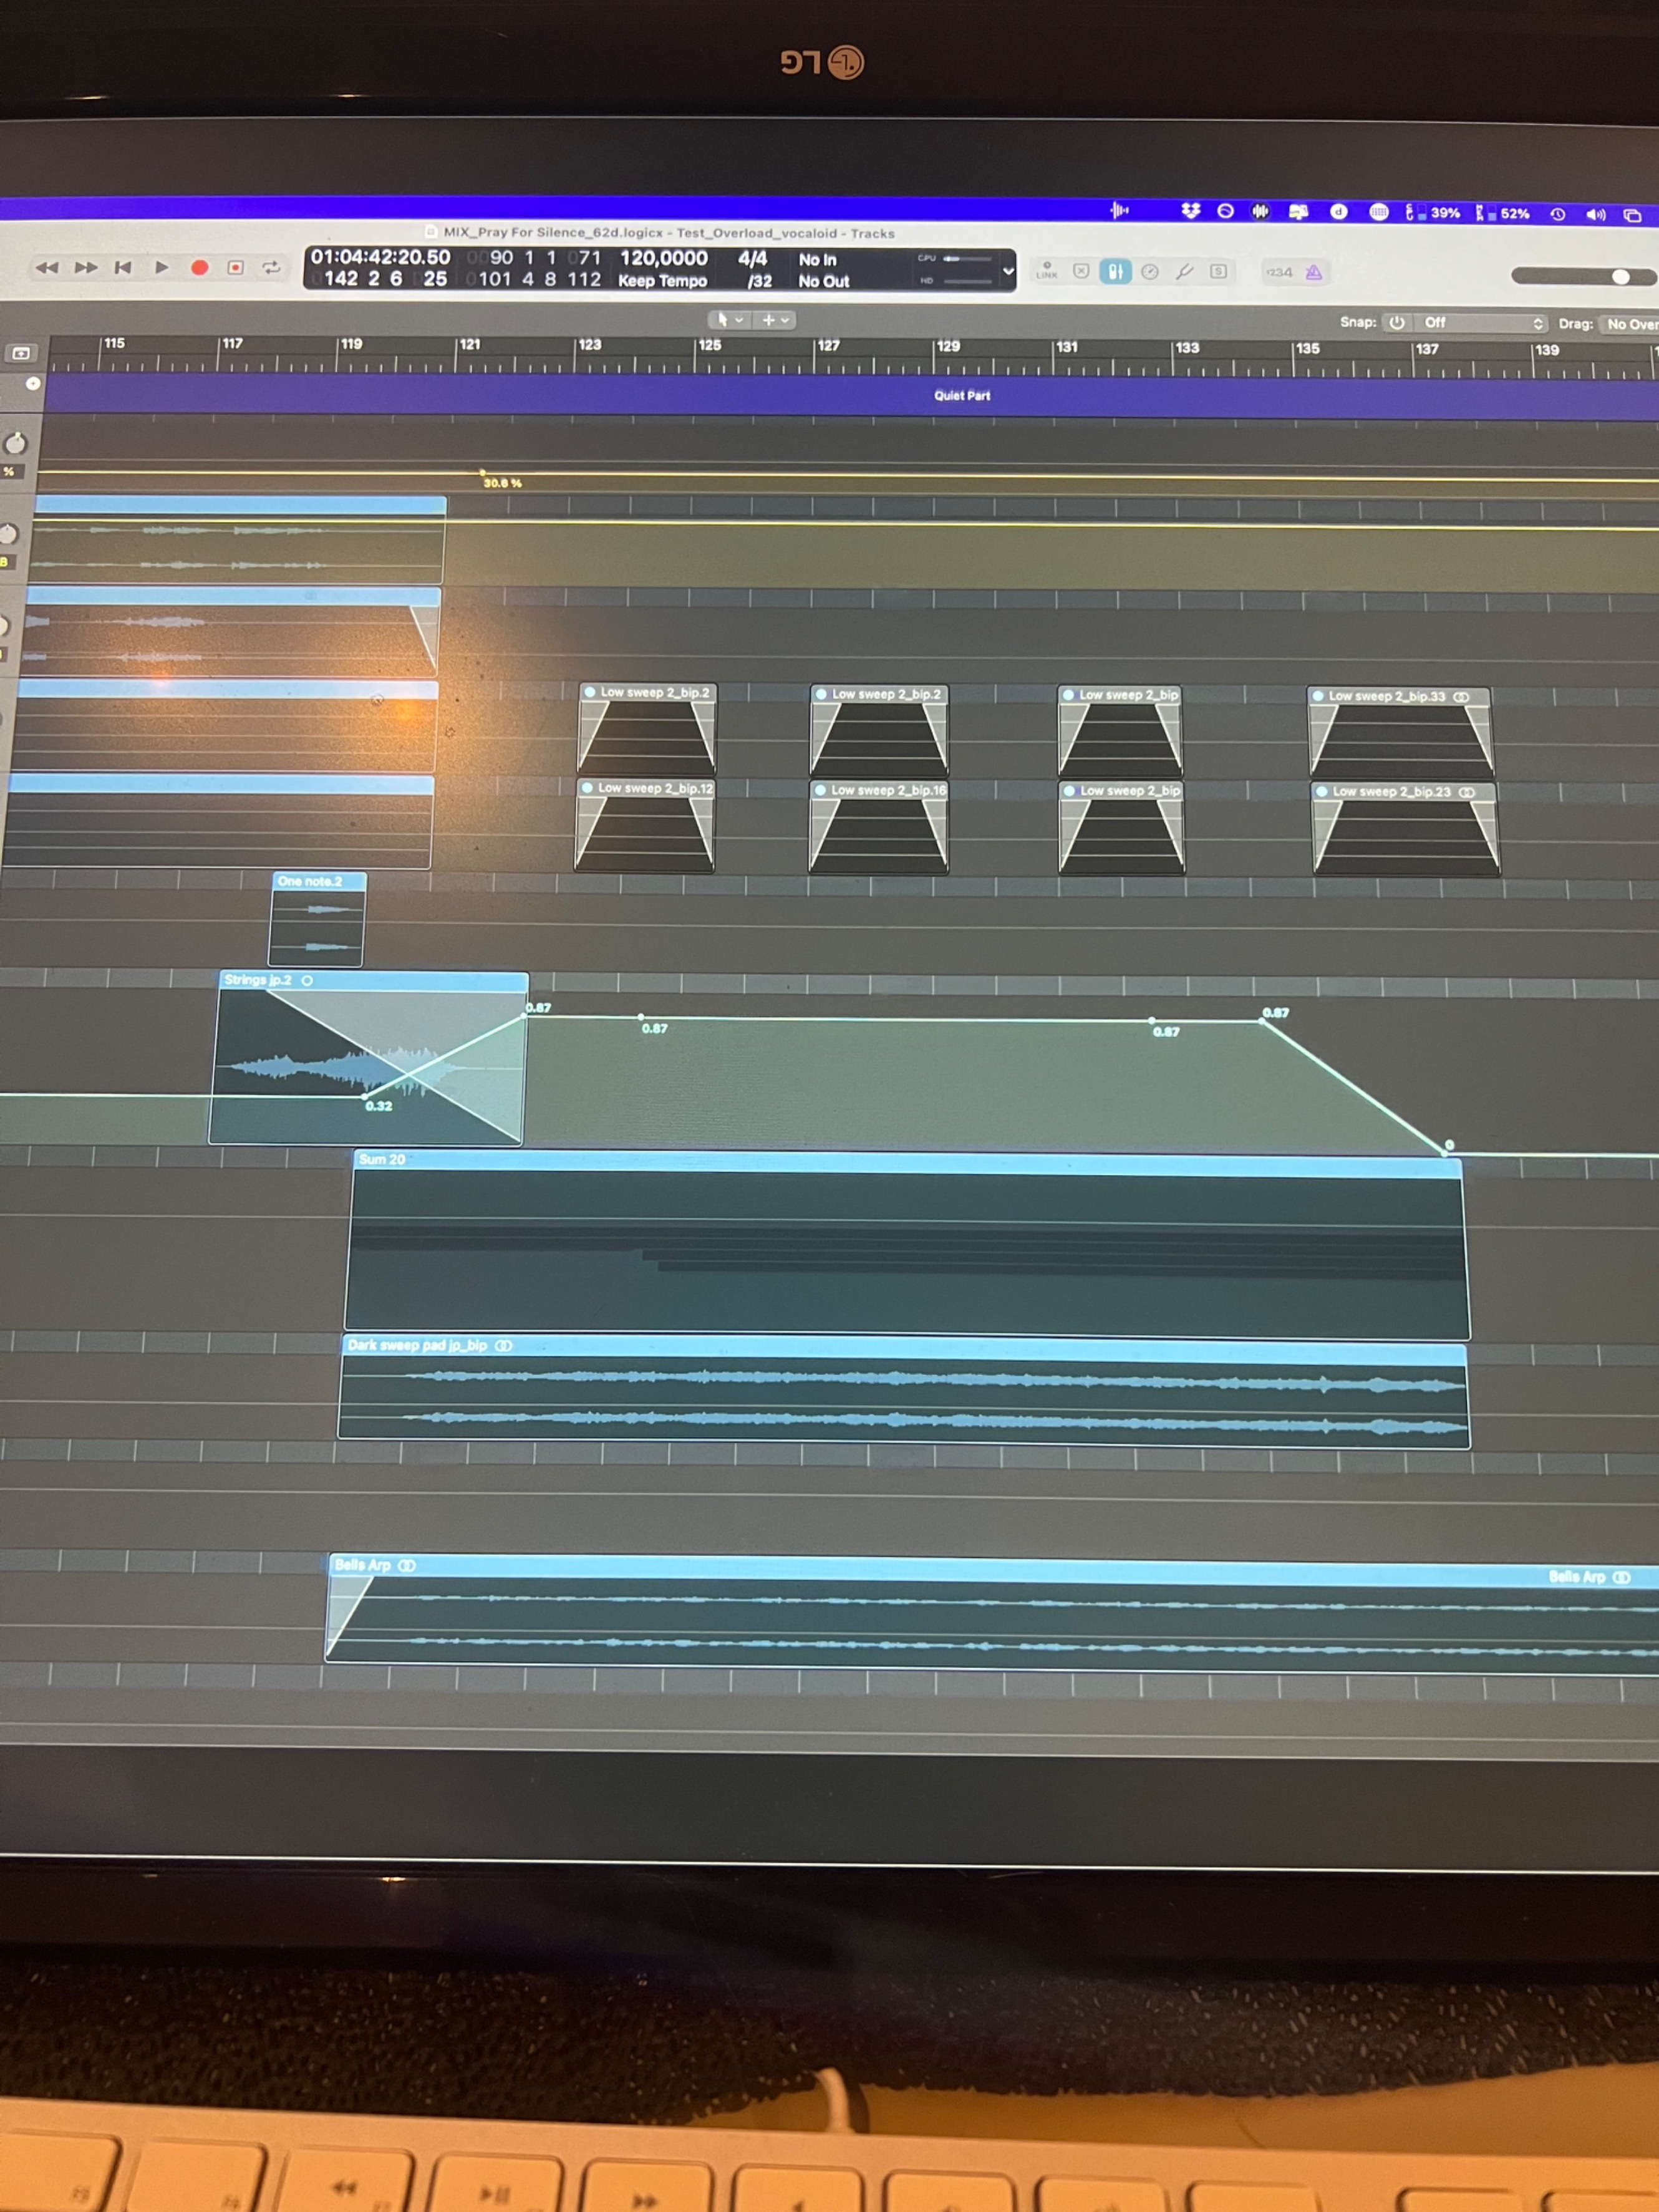This screenshot has height=2212, width=1659.
Task: Click the Rewind transport button
Action: [47, 268]
